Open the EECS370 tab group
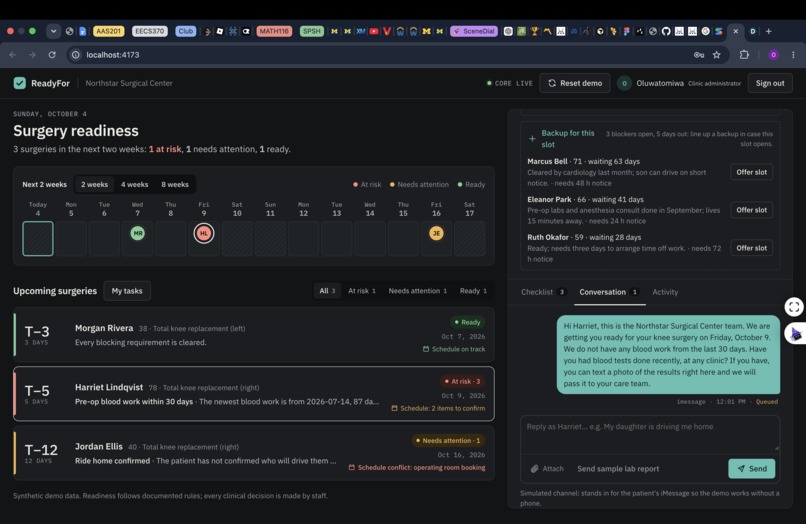Image resolution: width=806 pixels, height=524 pixels. coord(150,31)
